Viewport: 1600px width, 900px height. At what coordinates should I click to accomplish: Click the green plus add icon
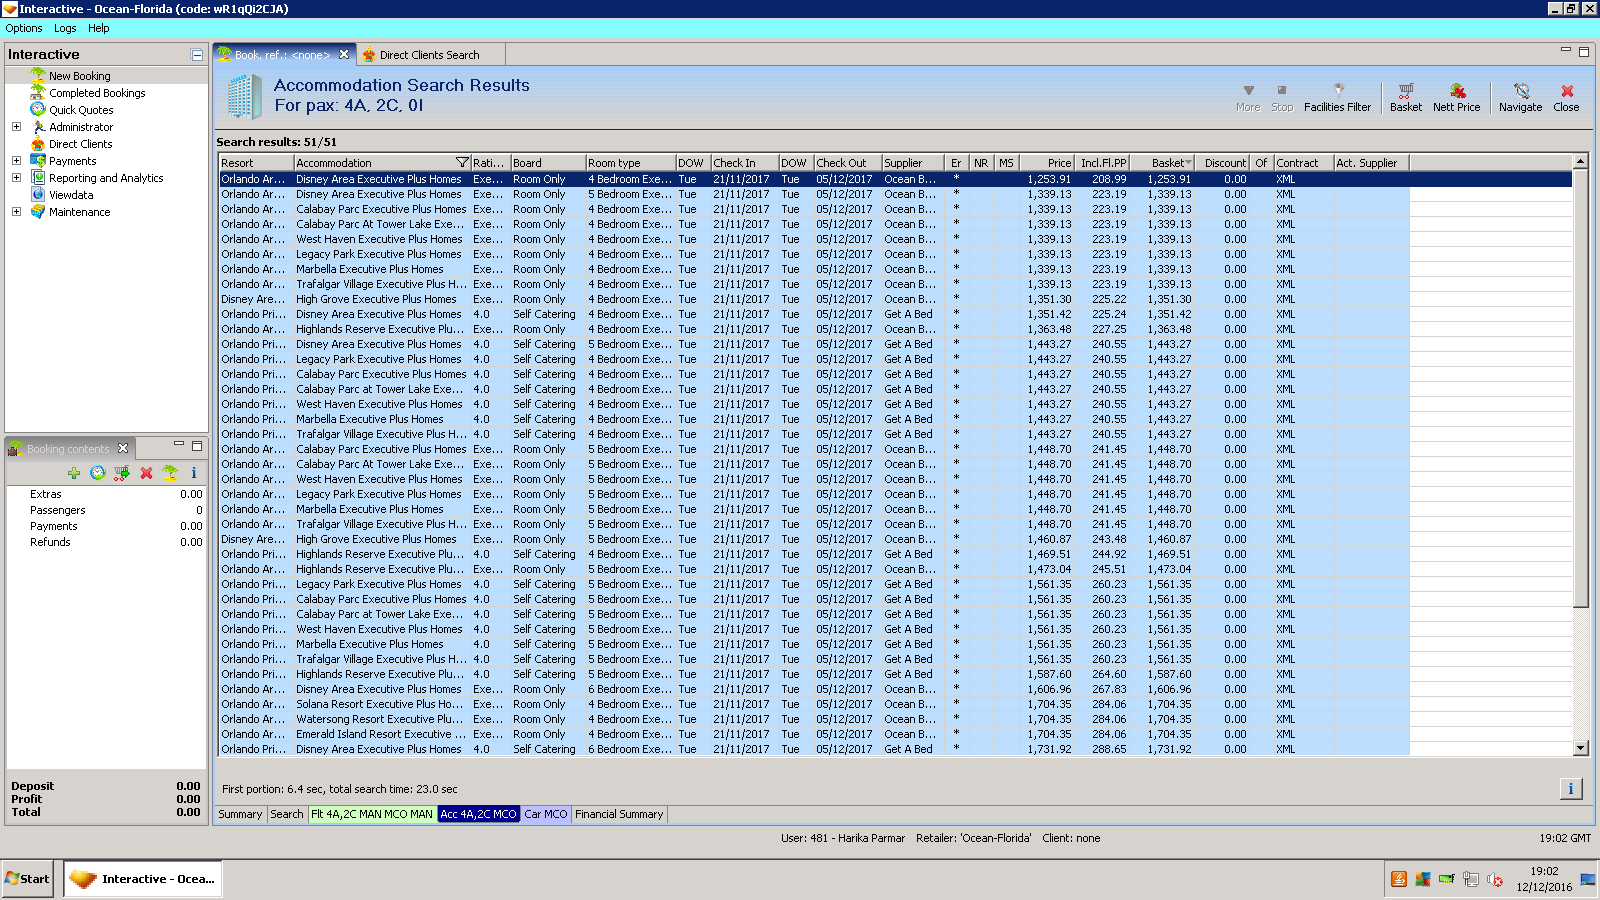point(74,473)
